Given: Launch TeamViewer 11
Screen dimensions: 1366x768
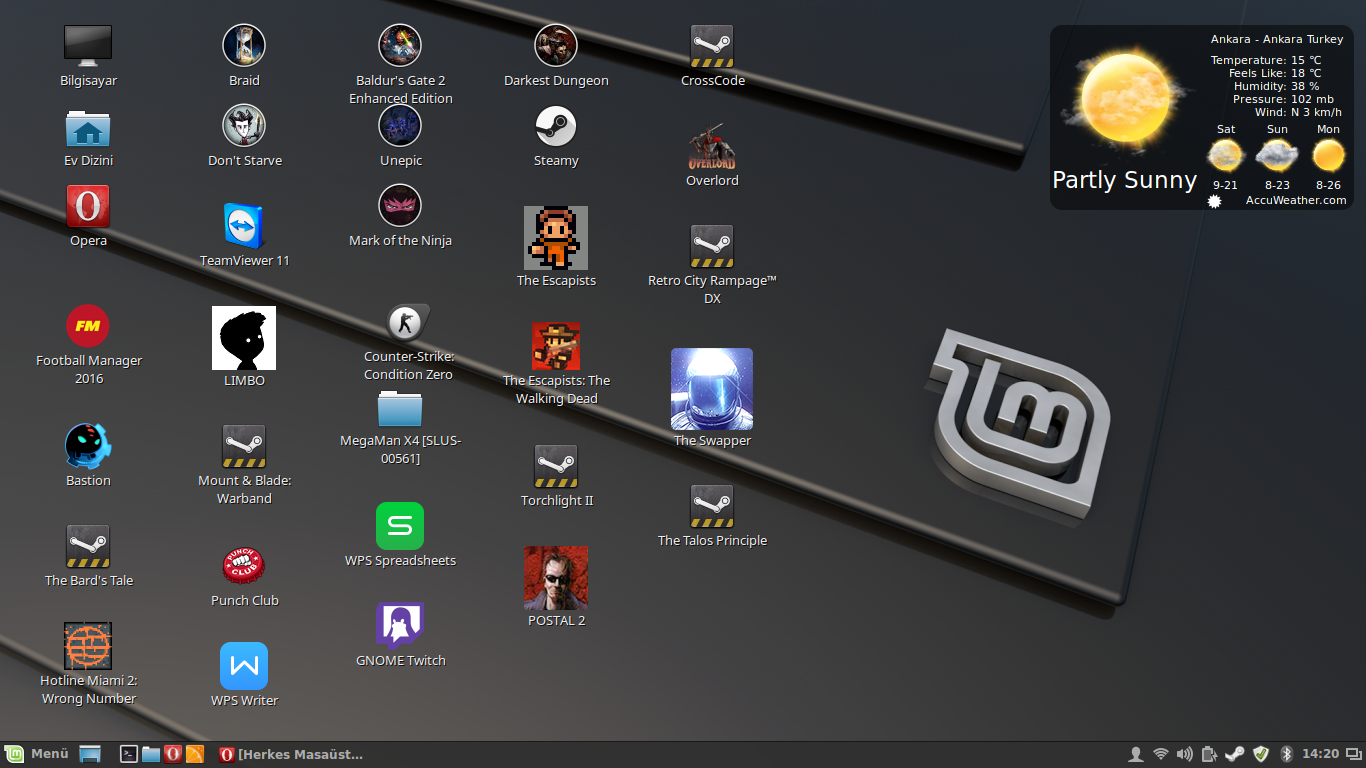Looking at the screenshot, I should pyautogui.click(x=244, y=227).
